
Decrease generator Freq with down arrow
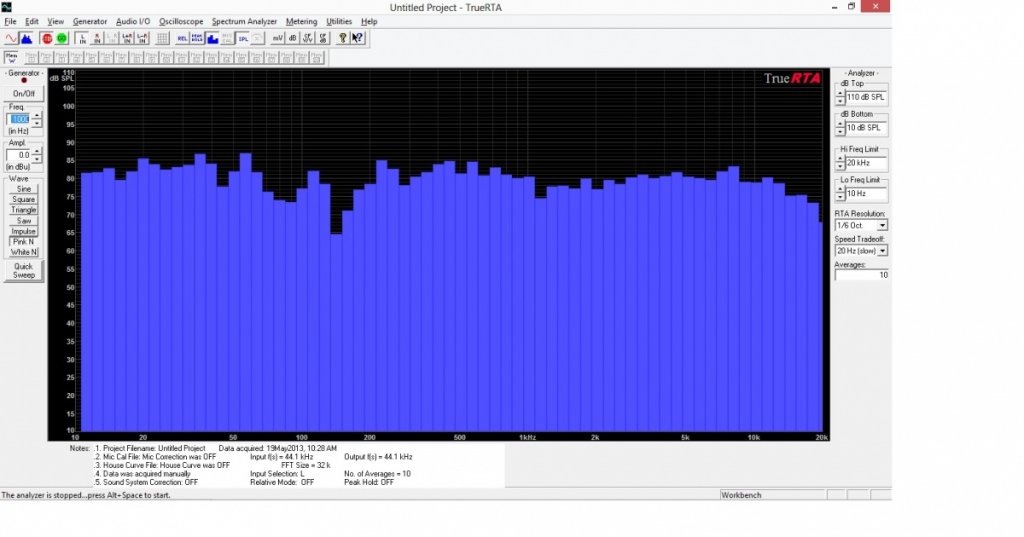37,123
